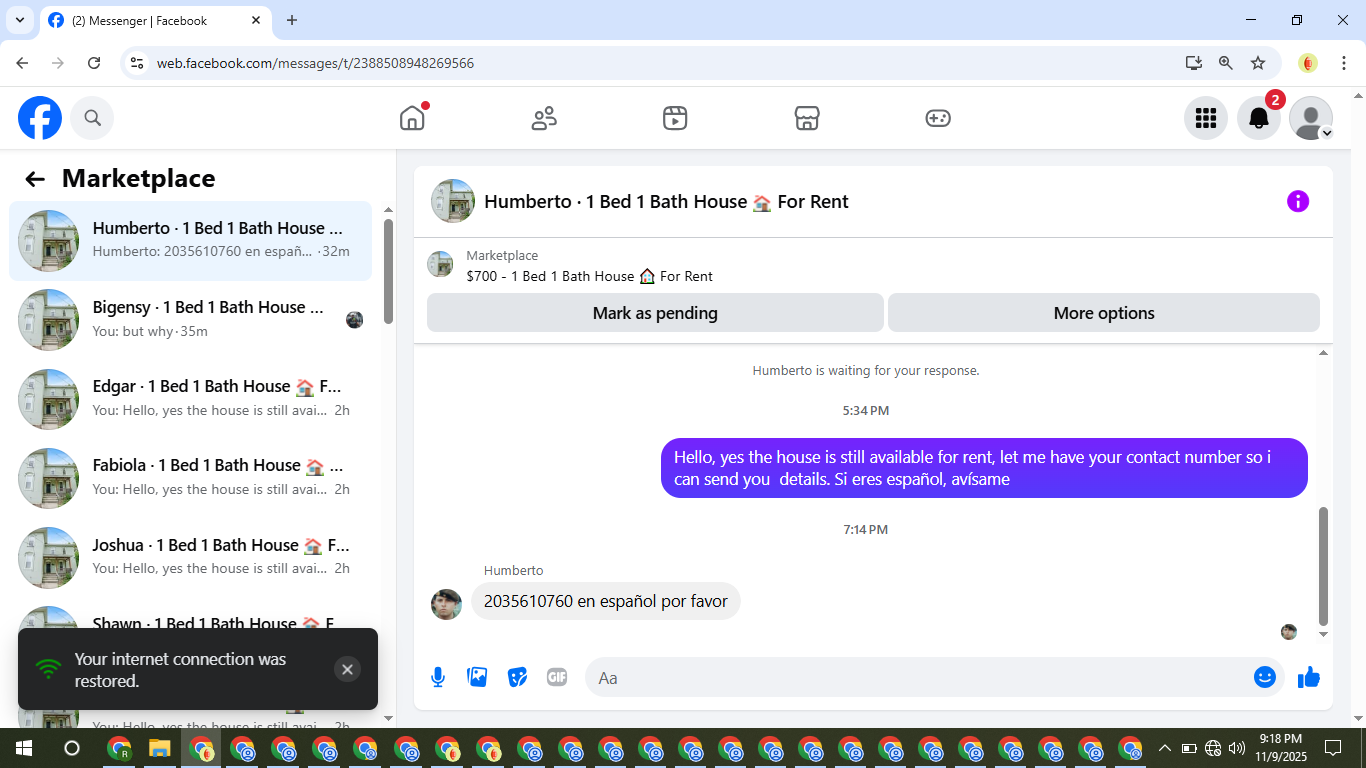
Task: Send a thumbs-up like
Action: 1309,677
